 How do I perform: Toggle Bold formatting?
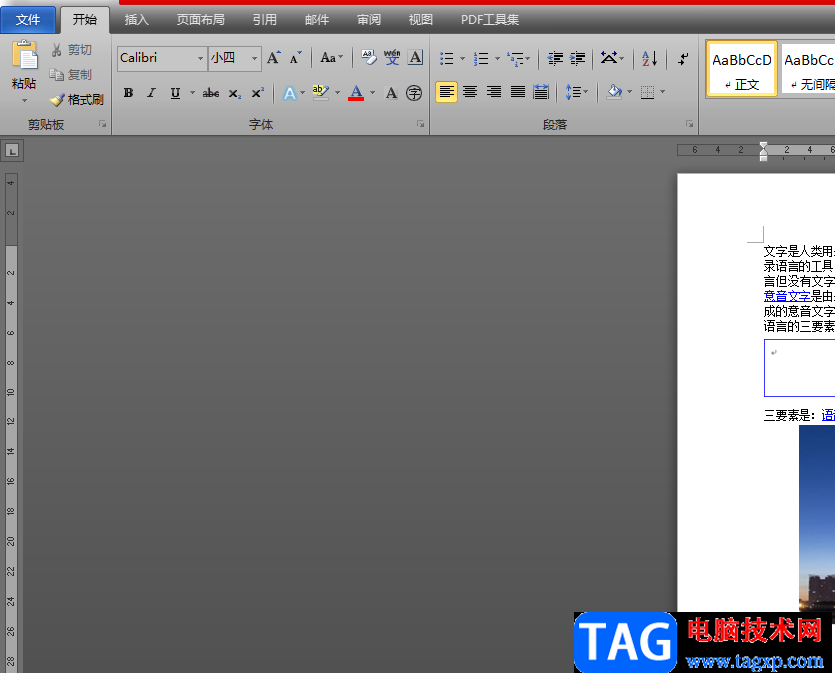point(128,93)
